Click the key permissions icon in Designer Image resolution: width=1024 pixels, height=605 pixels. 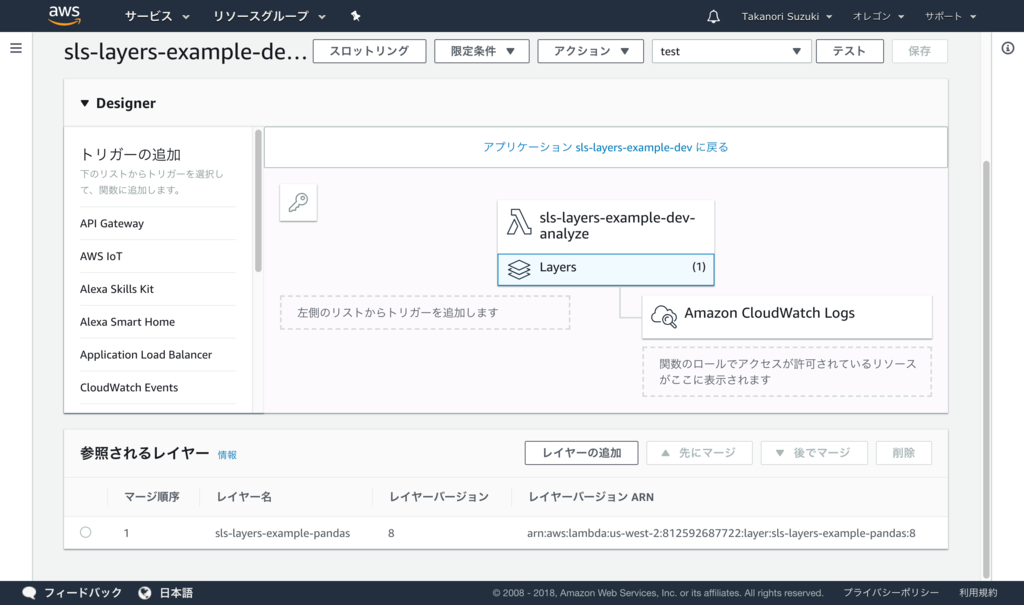[x=298, y=203]
